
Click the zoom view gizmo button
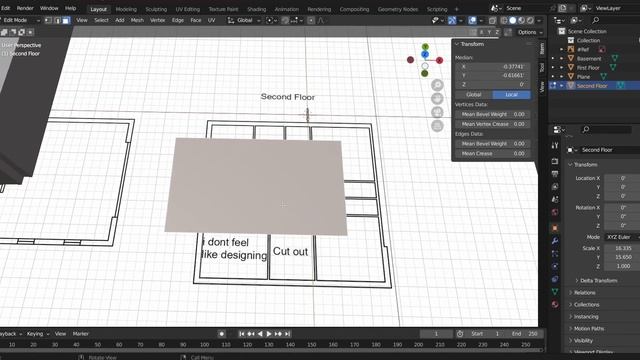(x=437, y=85)
